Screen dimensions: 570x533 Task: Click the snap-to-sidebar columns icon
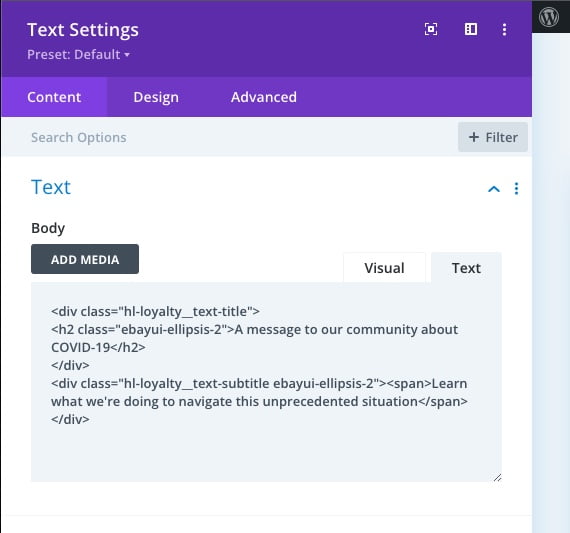click(471, 29)
